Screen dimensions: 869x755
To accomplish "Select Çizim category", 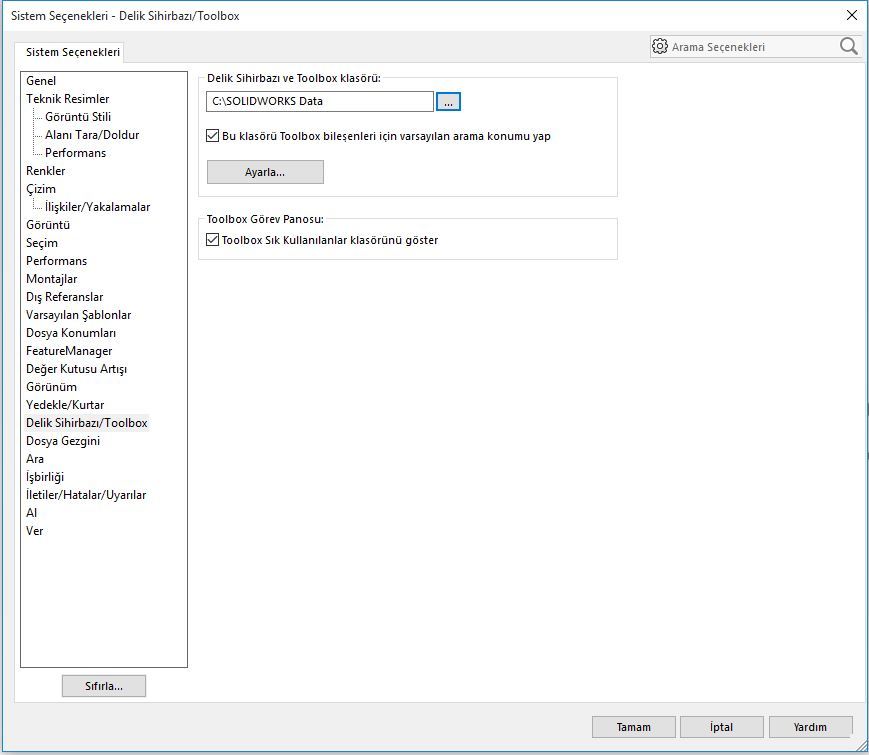I will (x=41, y=188).
